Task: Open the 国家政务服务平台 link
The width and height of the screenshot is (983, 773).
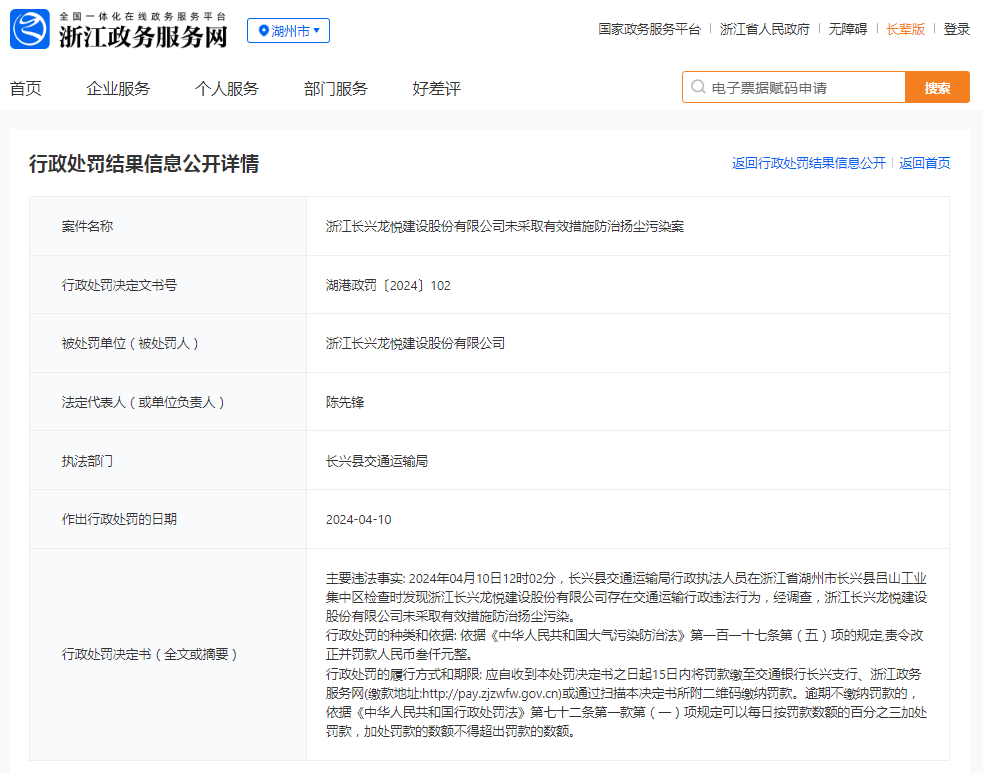Action: [649, 29]
